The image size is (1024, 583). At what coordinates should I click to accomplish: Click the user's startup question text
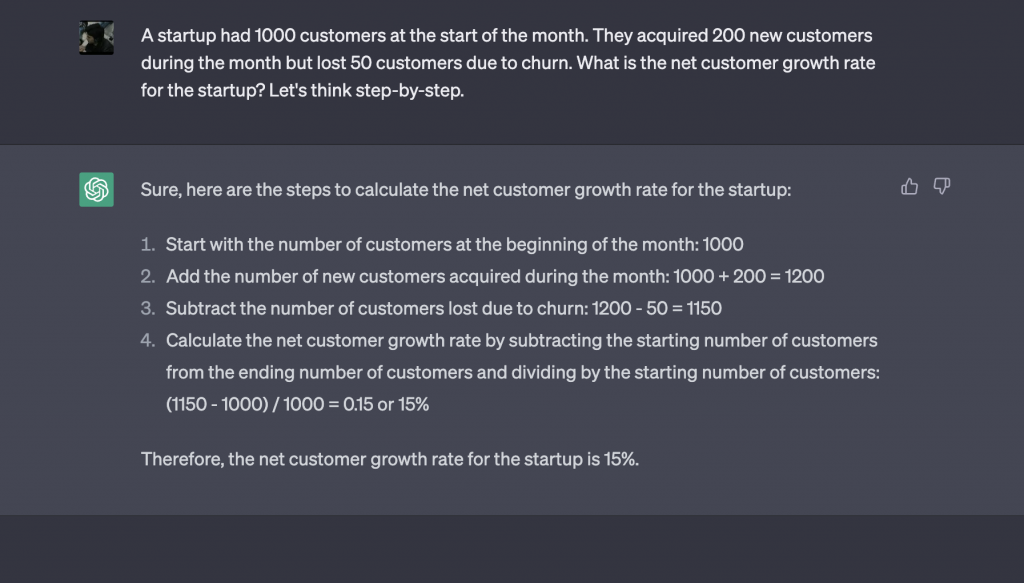[x=508, y=63]
